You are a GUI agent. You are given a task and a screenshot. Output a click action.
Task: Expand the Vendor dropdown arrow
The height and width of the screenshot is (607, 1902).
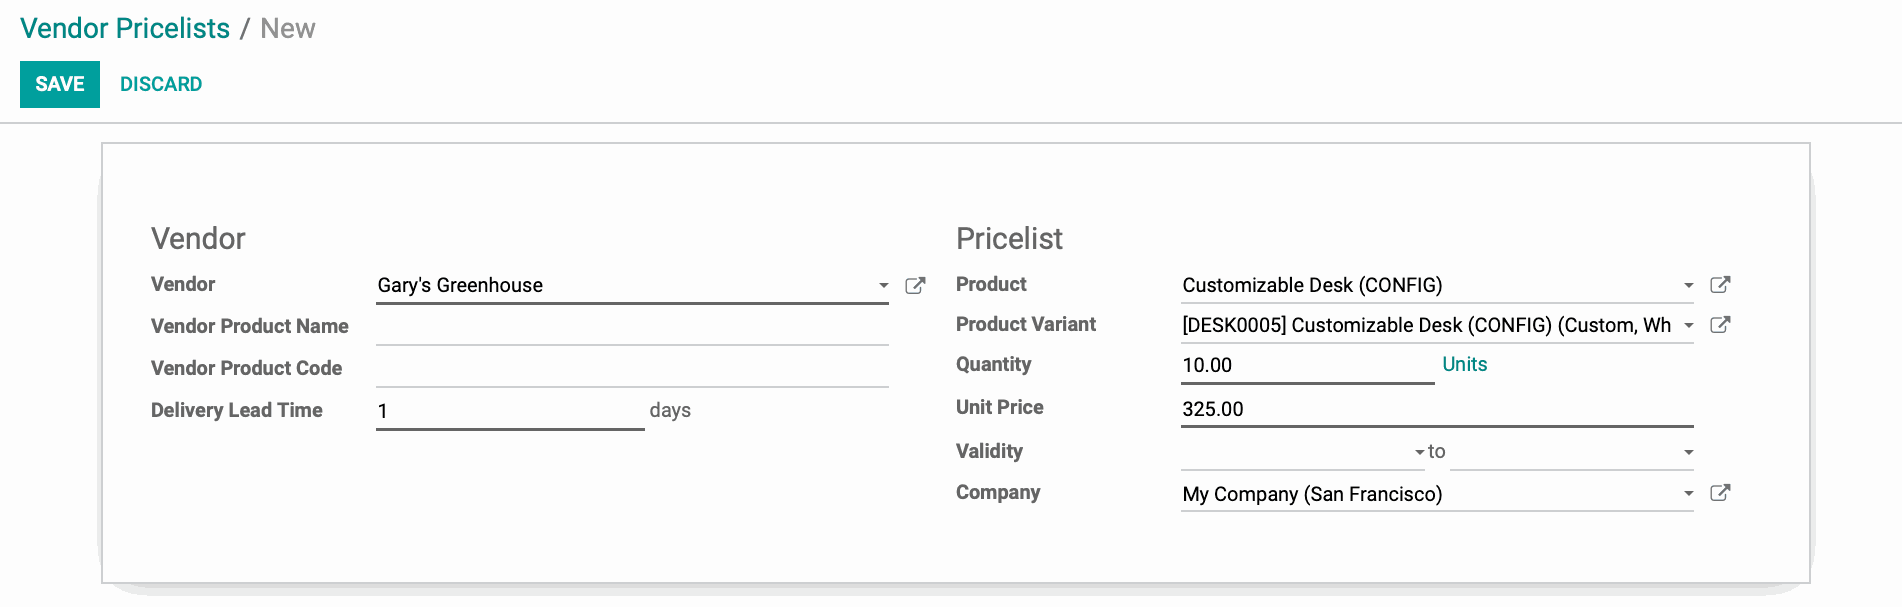coord(883,286)
